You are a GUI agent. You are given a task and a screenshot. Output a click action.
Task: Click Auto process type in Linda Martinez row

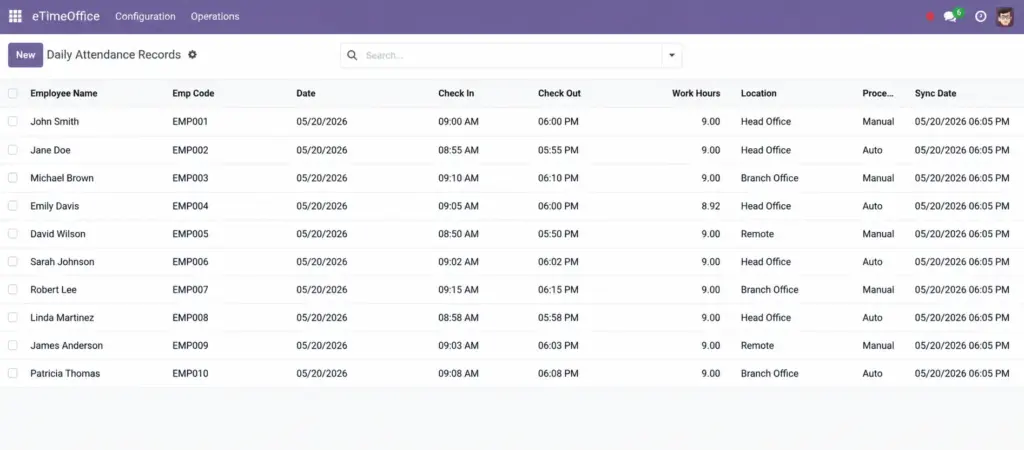pyautogui.click(x=872, y=317)
